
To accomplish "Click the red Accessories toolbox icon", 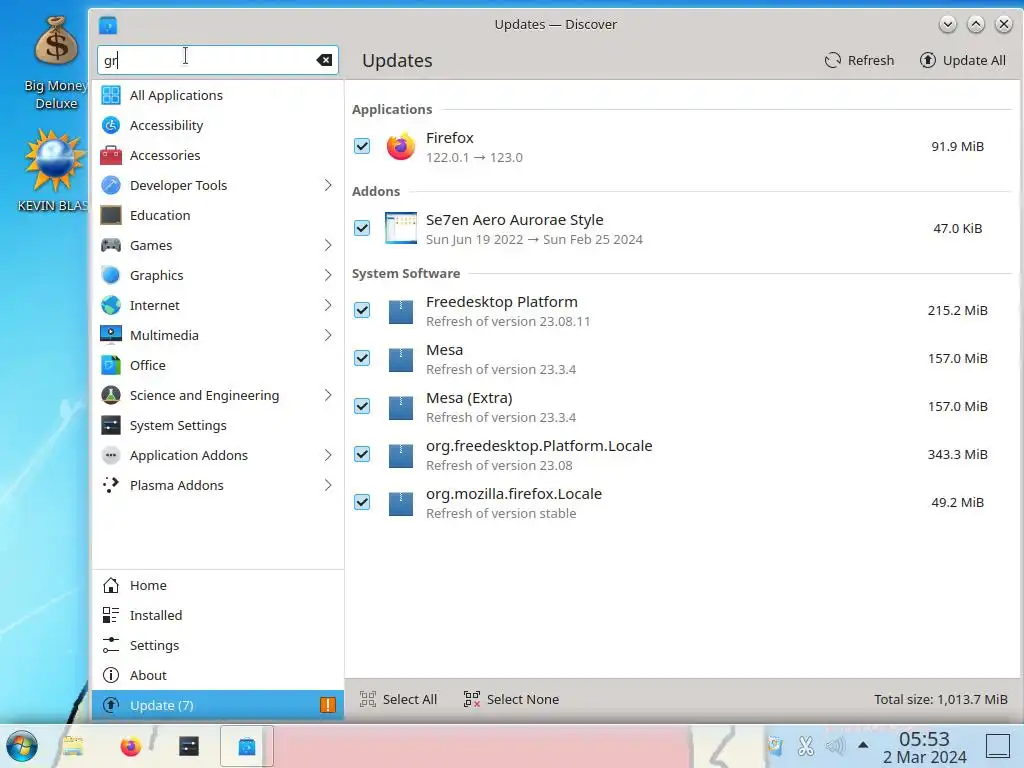I will tap(111, 155).
